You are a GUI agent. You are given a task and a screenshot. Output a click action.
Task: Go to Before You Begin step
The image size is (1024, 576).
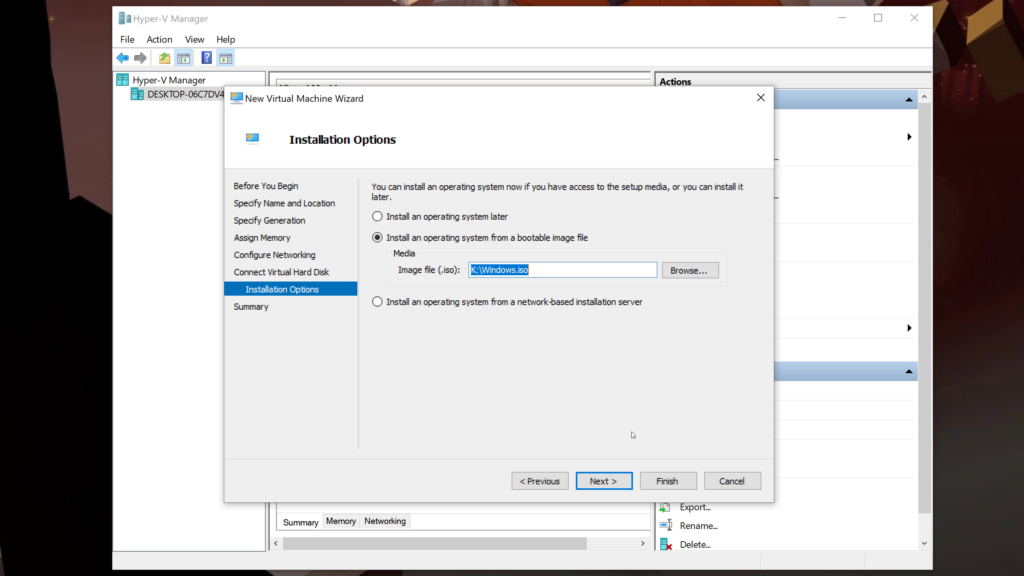pos(266,186)
